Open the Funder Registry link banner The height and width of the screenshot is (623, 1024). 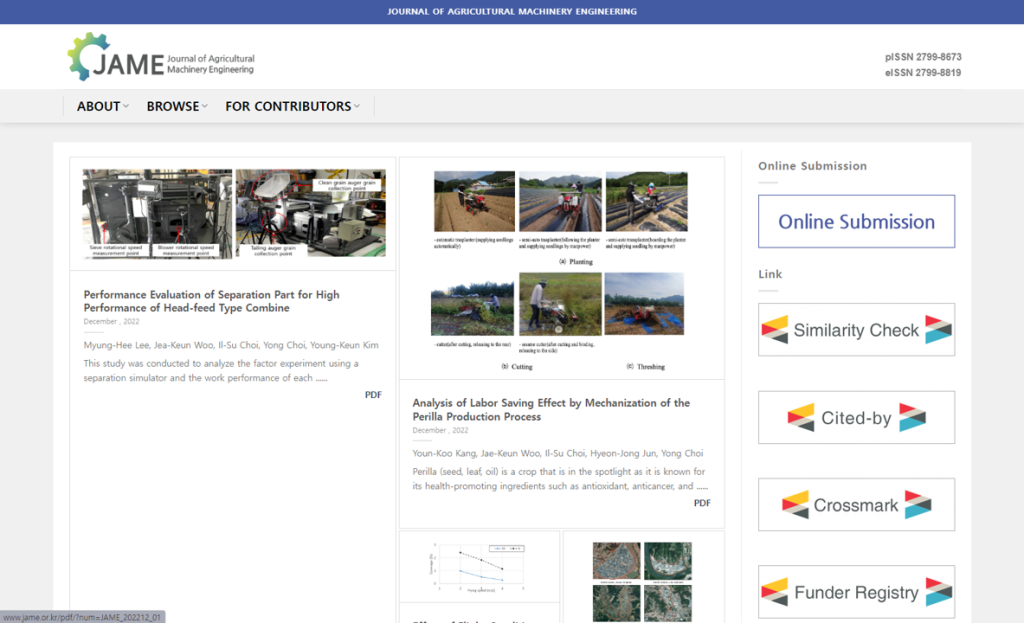tap(856, 592)
